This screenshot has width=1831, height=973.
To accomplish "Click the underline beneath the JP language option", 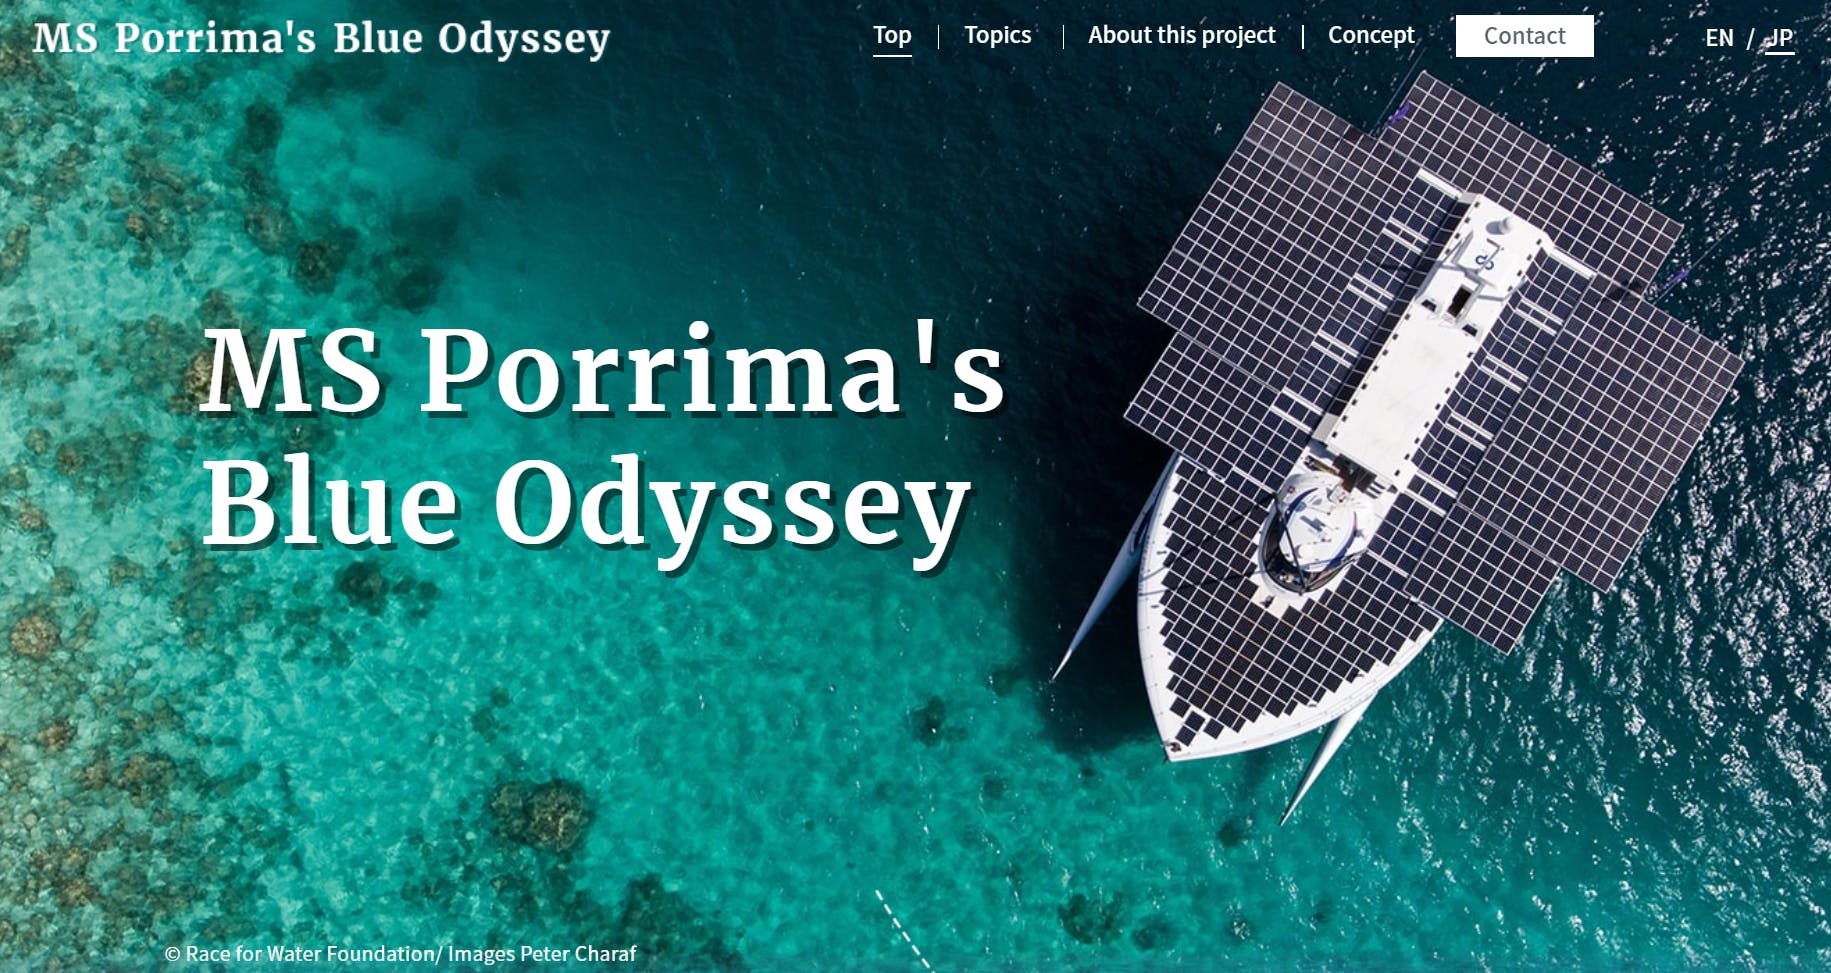I will (1780, 53).
